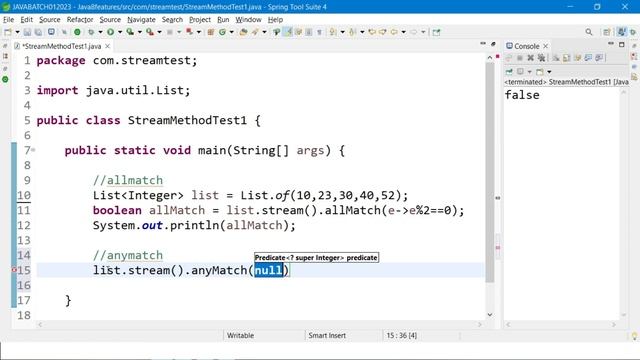Click the Writable status bar entry
640x360 pixels.
[240, 336]
